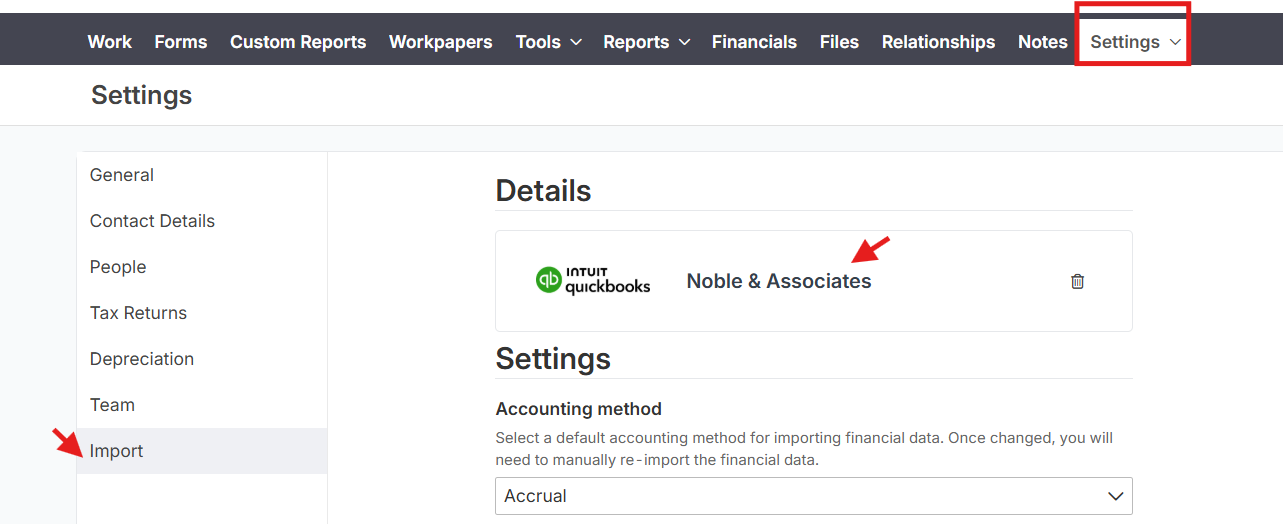Switch to Custom Reports
Screen dimensions: 1283x524
point(298,42)
